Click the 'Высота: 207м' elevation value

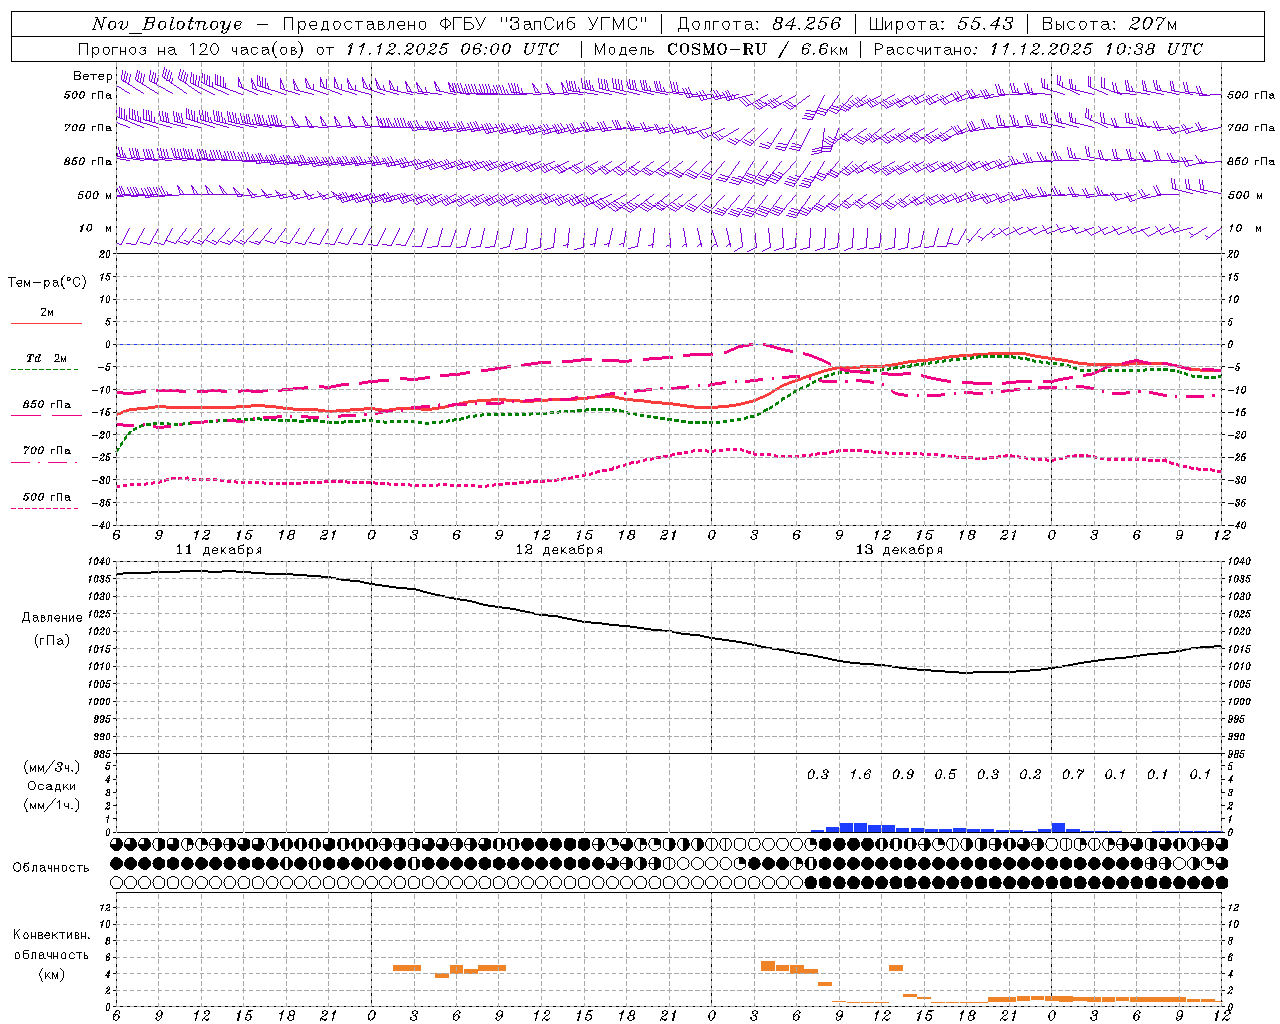1109,24
